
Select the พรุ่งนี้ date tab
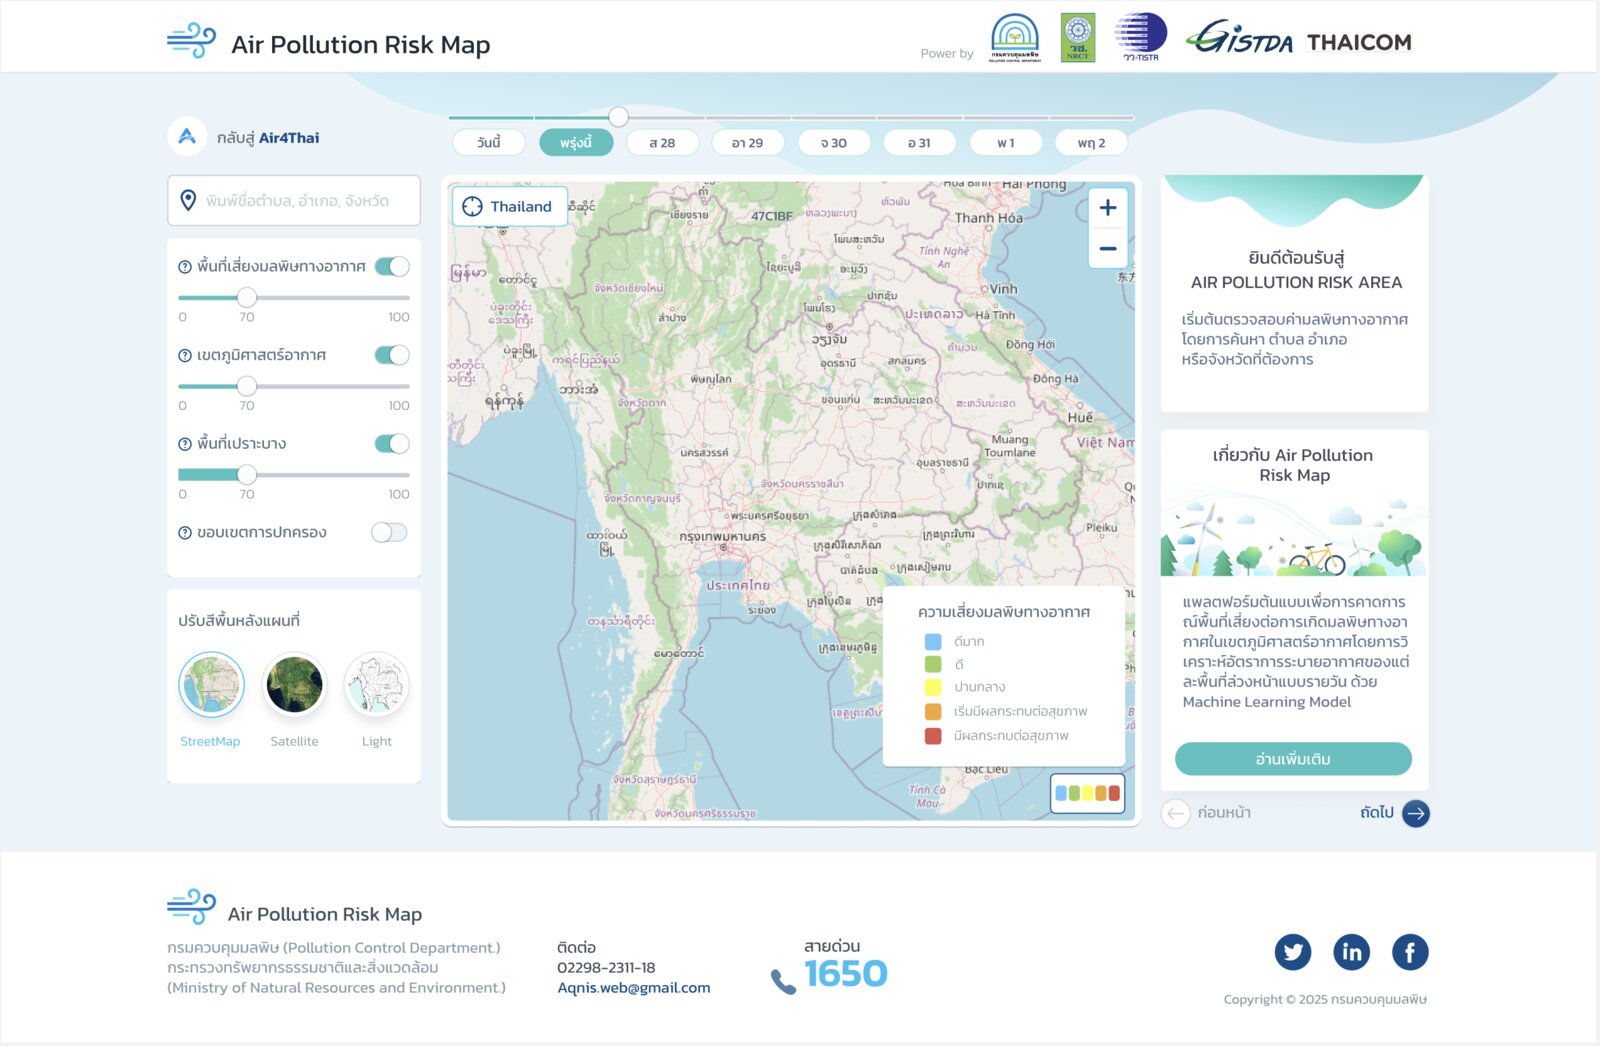click(576, 143)
